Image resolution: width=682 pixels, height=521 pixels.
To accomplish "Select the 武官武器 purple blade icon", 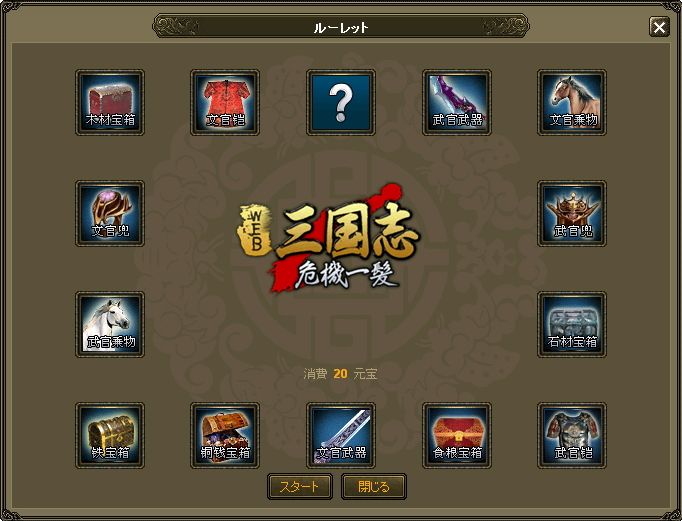I will click(x=457, y=103).
